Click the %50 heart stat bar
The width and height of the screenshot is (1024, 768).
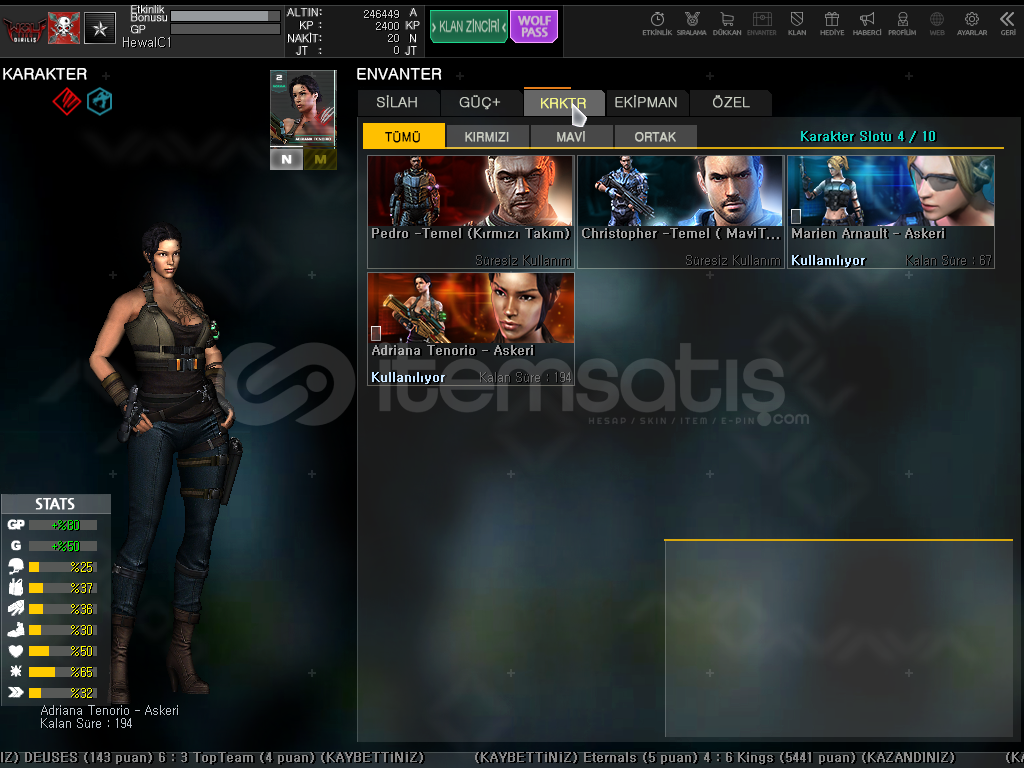63,651
